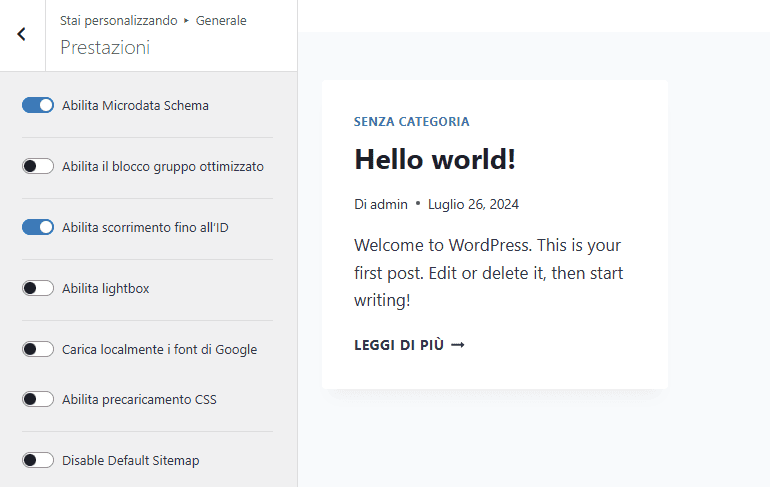Image resolution: width=770 pixels, height=487 pixels.
Task: Click the Abilita precaricamento CSS label
Action: click(x=139, y=400)
